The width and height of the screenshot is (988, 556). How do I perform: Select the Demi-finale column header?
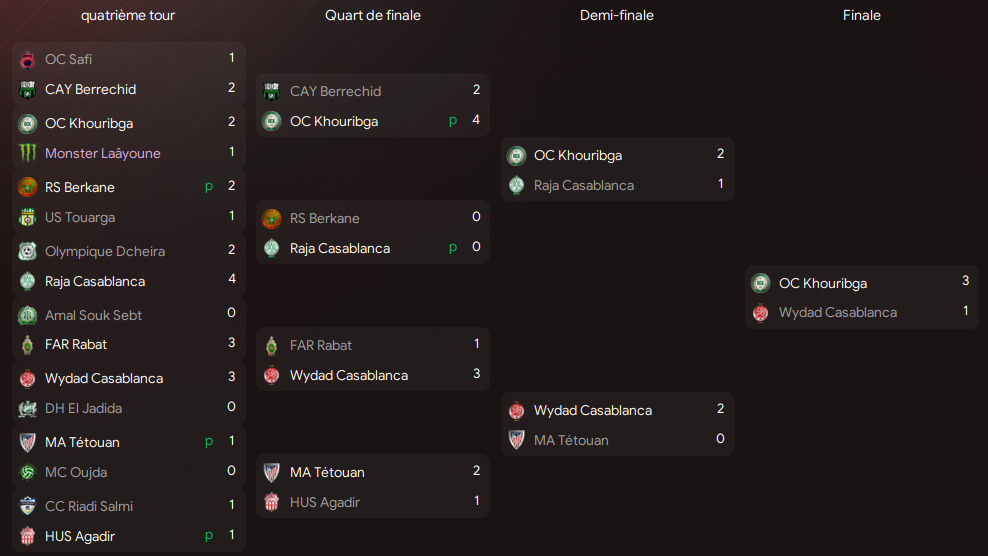[x=616, y=15]
